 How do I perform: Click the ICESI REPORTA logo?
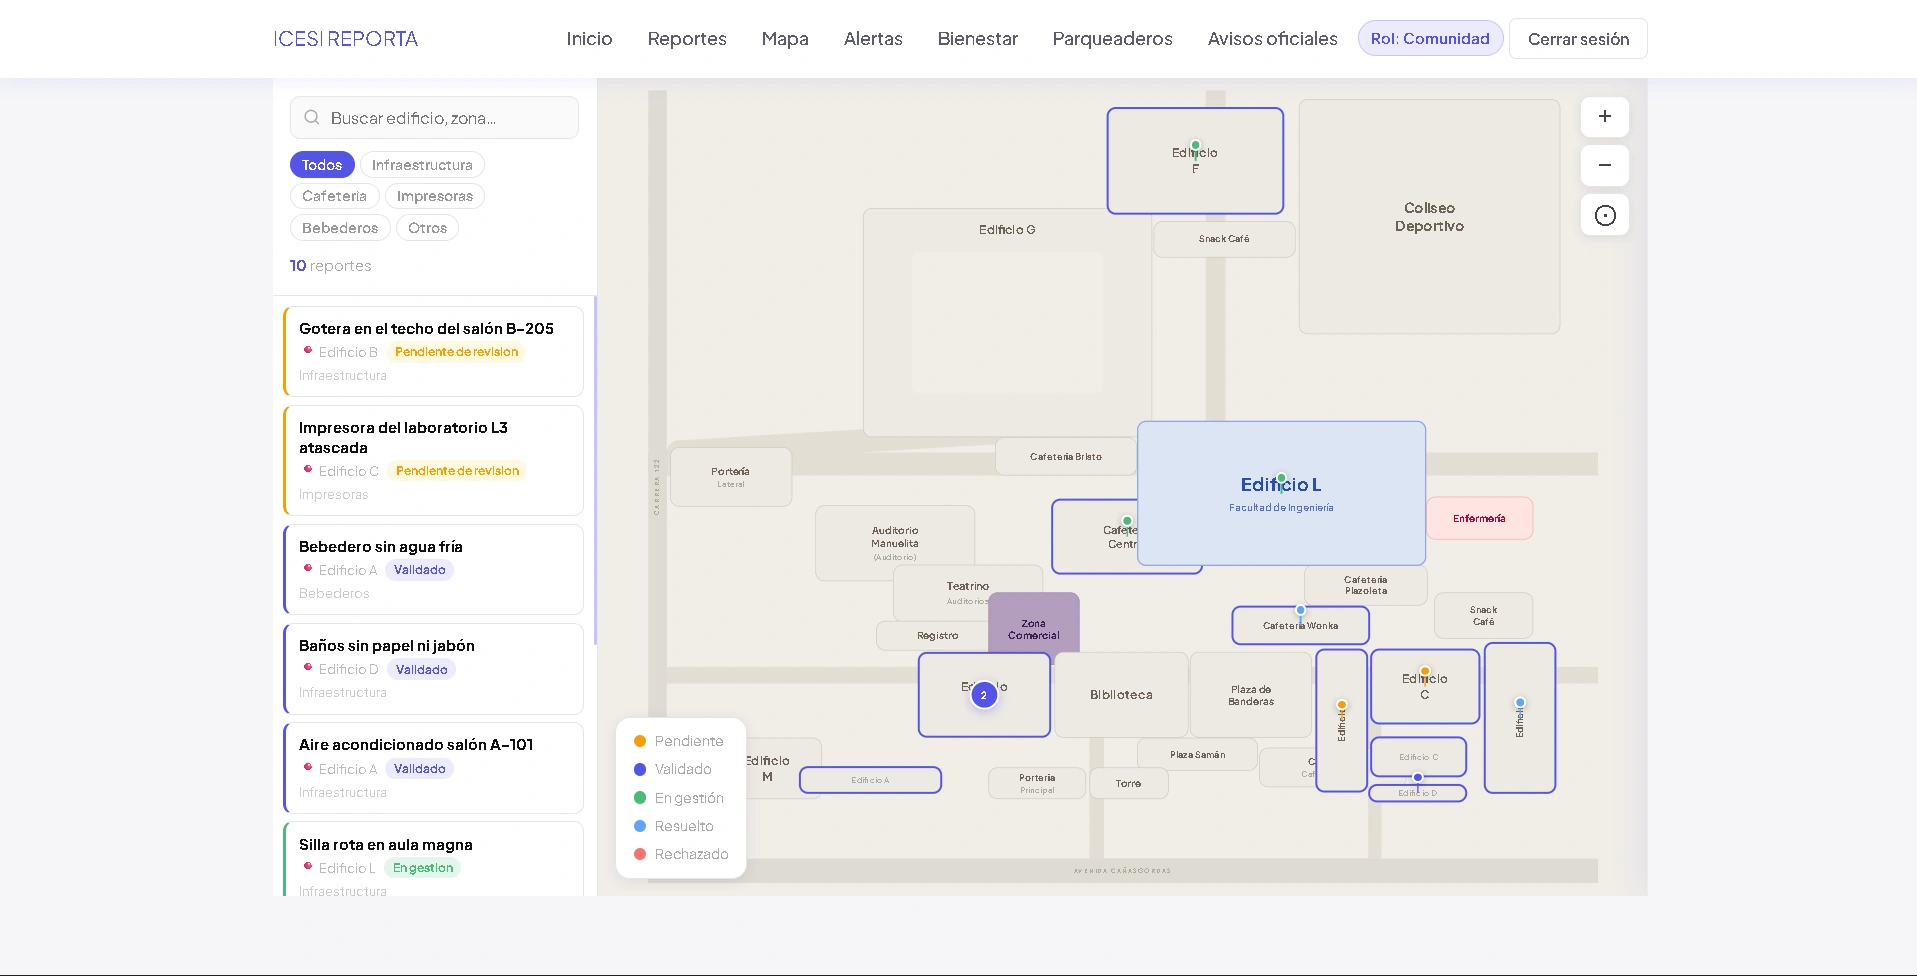pos(346,39)
